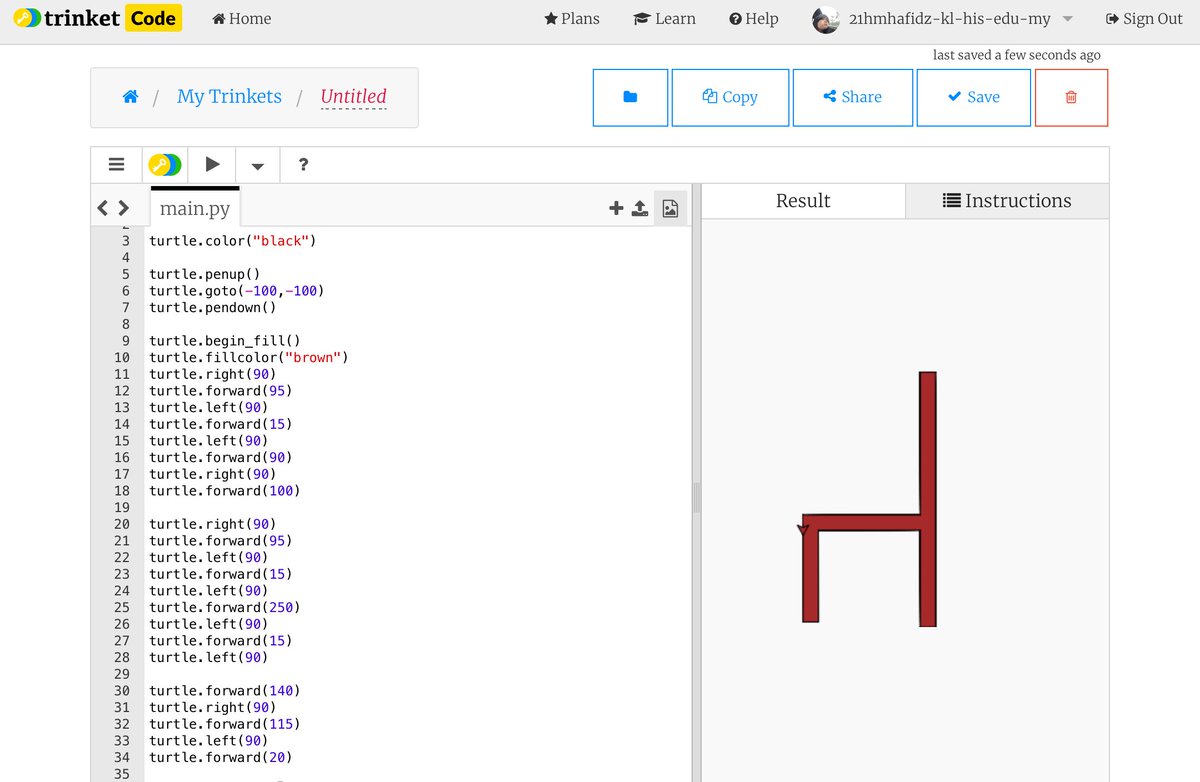This screenshot has width=1200, height=782.
Task: Copy this trinket
Action: point(730,97)
